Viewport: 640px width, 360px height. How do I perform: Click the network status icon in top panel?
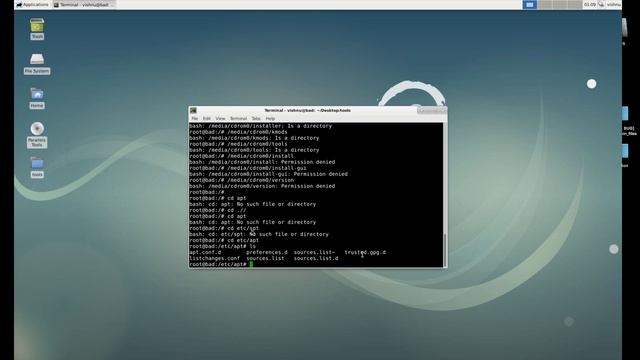click(601, 4)
